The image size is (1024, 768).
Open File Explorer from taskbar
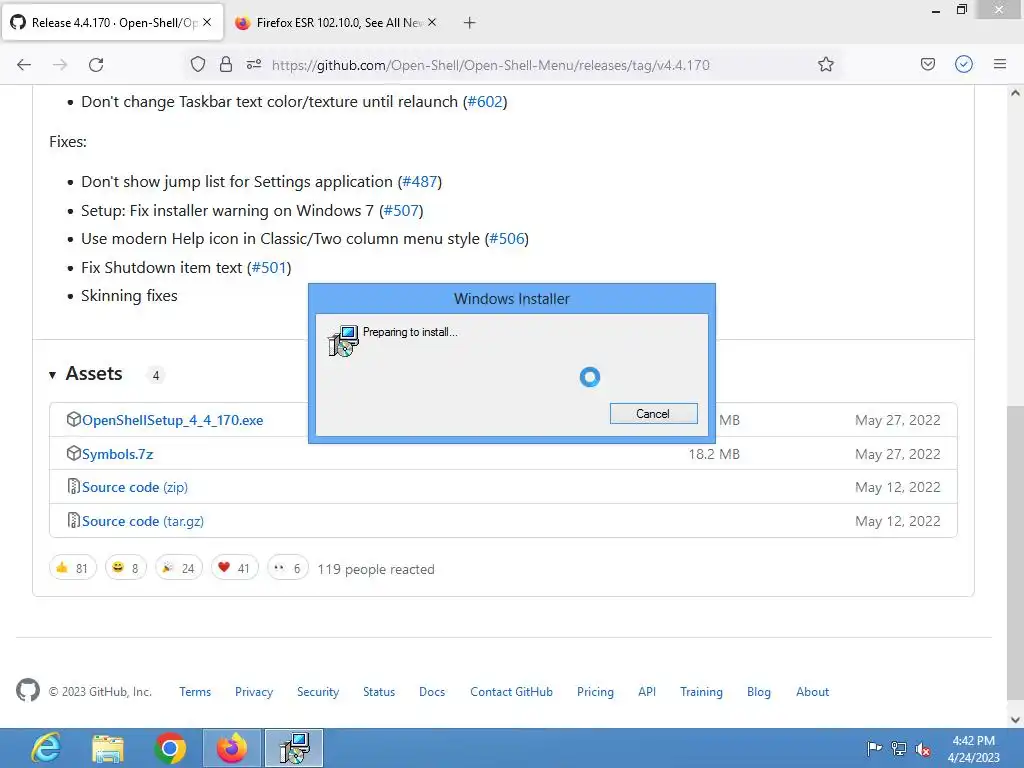[x=108, y=748]
